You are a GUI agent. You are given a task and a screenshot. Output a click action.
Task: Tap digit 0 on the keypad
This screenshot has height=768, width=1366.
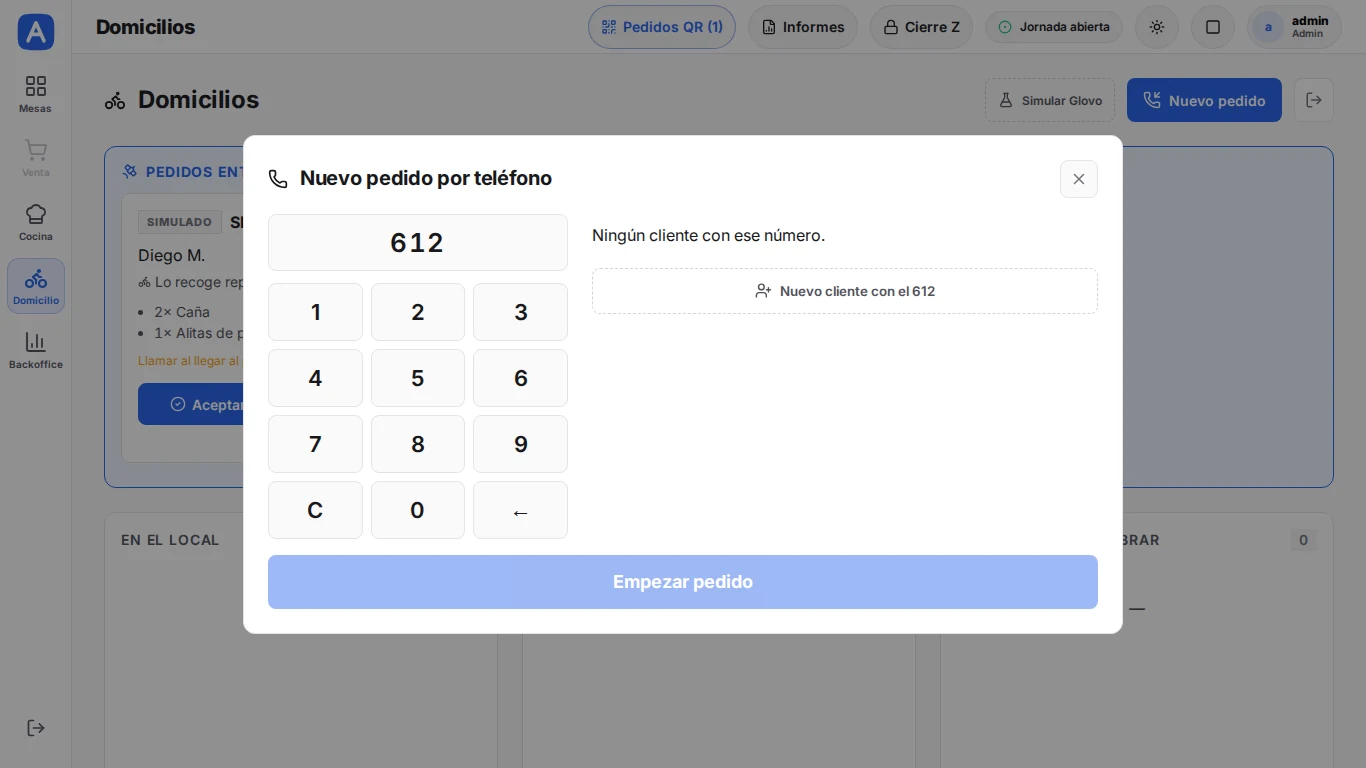(x=418, y=510)
